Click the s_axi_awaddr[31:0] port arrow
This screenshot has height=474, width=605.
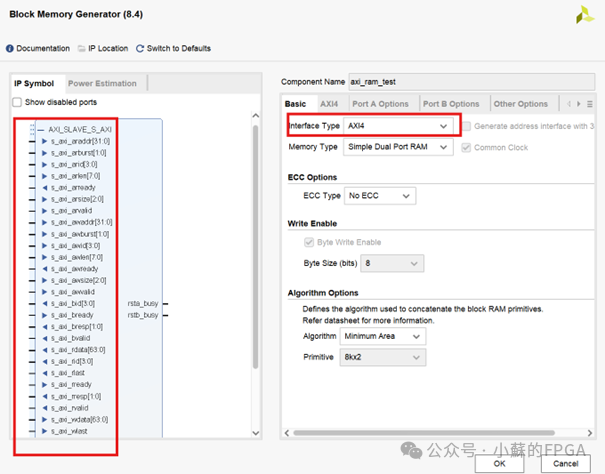point(44,222)
